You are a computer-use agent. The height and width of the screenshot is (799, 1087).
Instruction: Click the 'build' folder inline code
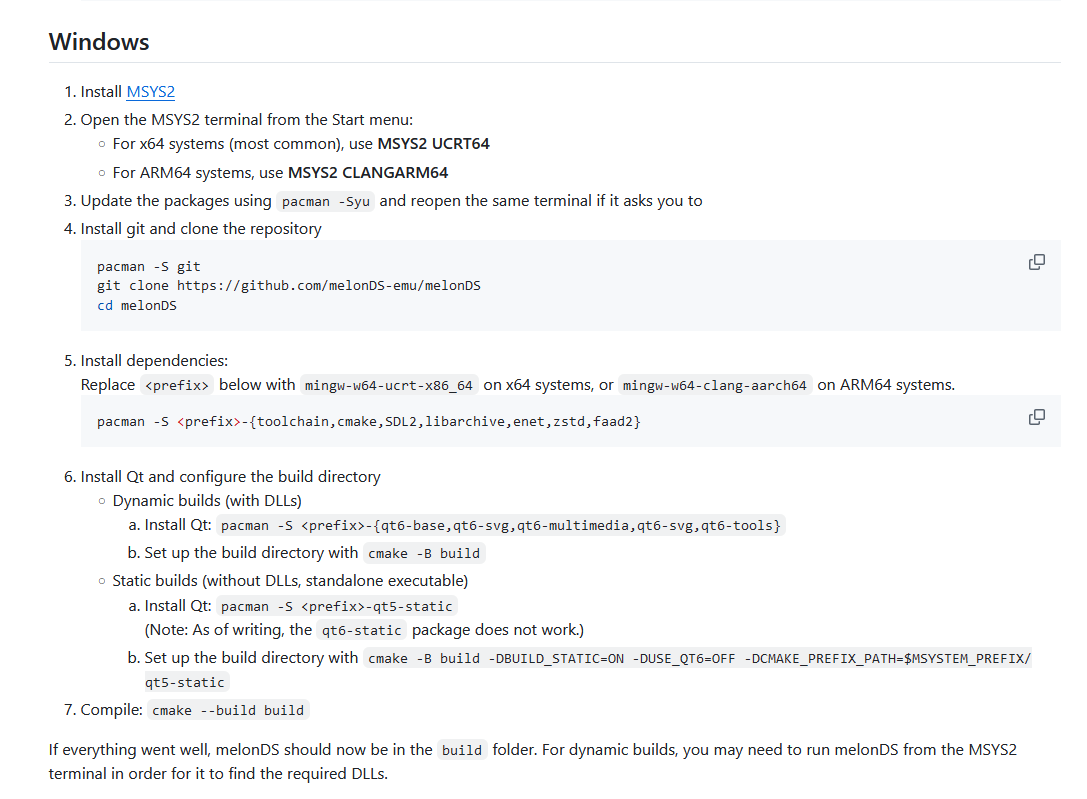tap(462, 751)
